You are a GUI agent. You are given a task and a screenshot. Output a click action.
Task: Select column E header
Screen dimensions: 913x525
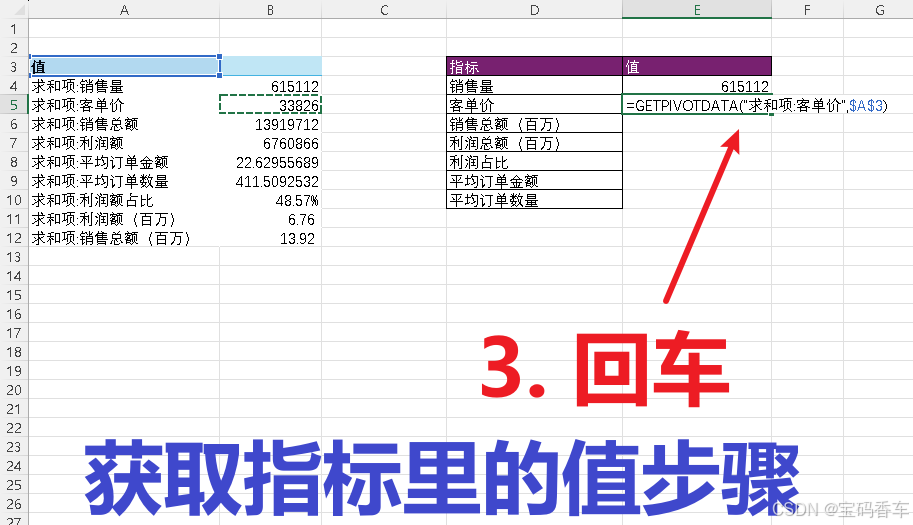coord(696,9)
